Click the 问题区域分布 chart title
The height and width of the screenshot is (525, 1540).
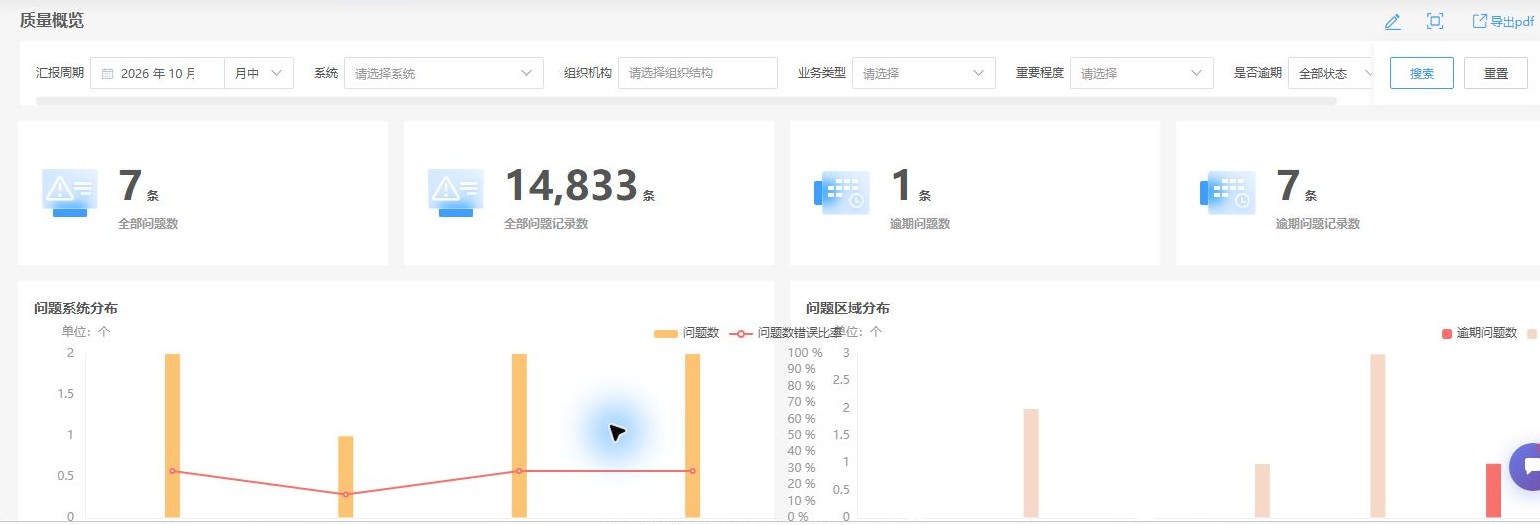point(848,308)
